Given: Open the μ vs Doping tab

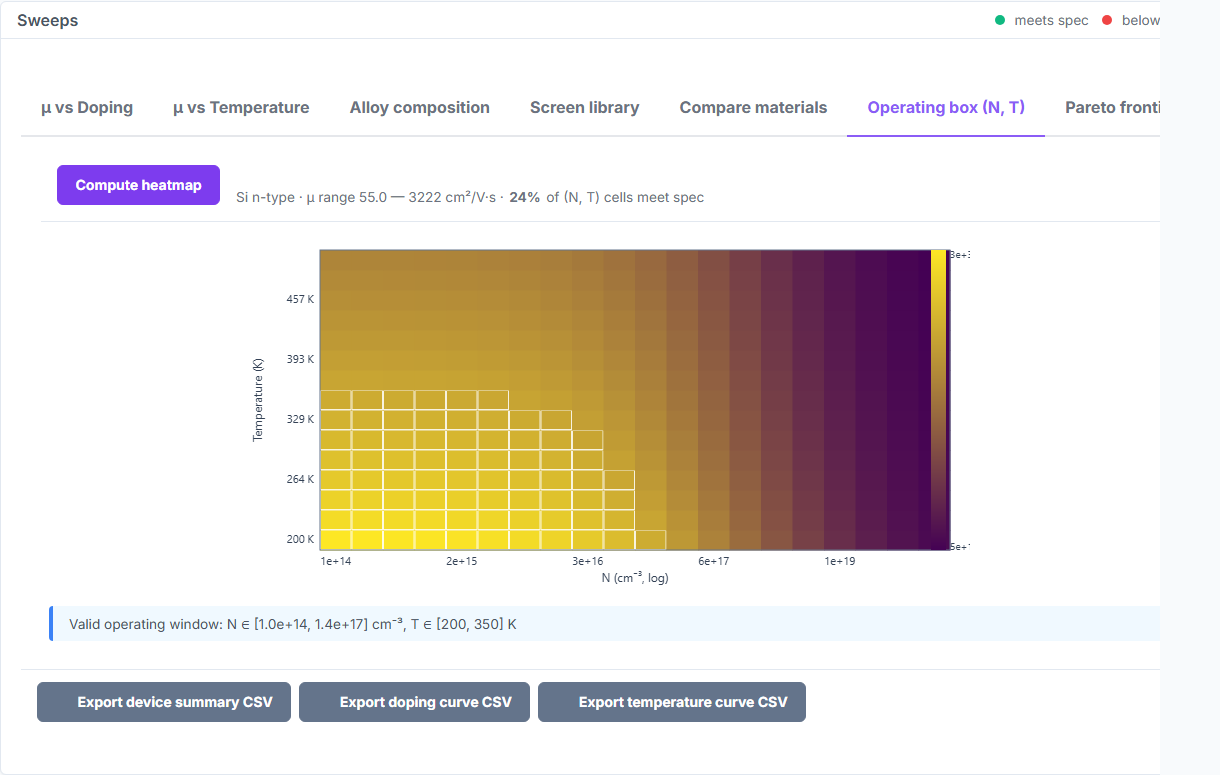Looking at the screenshot, I should point(87,108).
